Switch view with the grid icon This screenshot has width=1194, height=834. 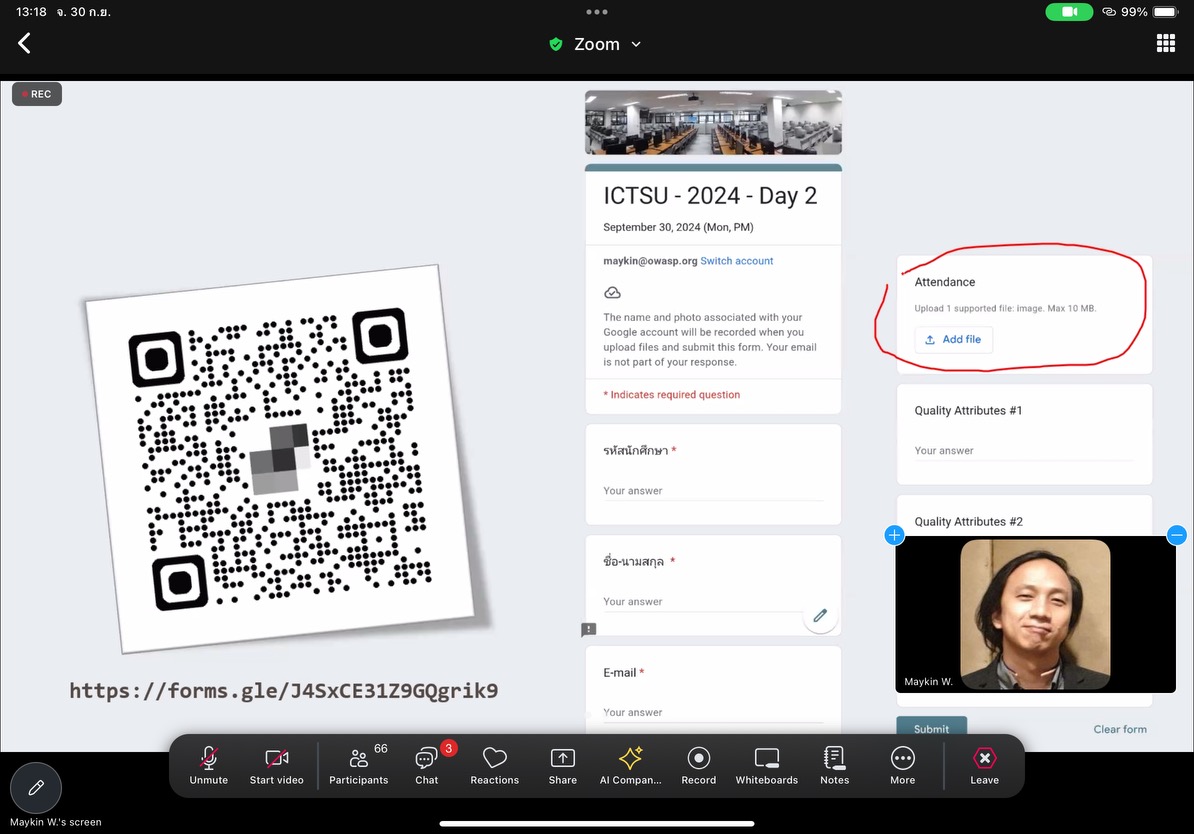click(x=1165, y=43)
